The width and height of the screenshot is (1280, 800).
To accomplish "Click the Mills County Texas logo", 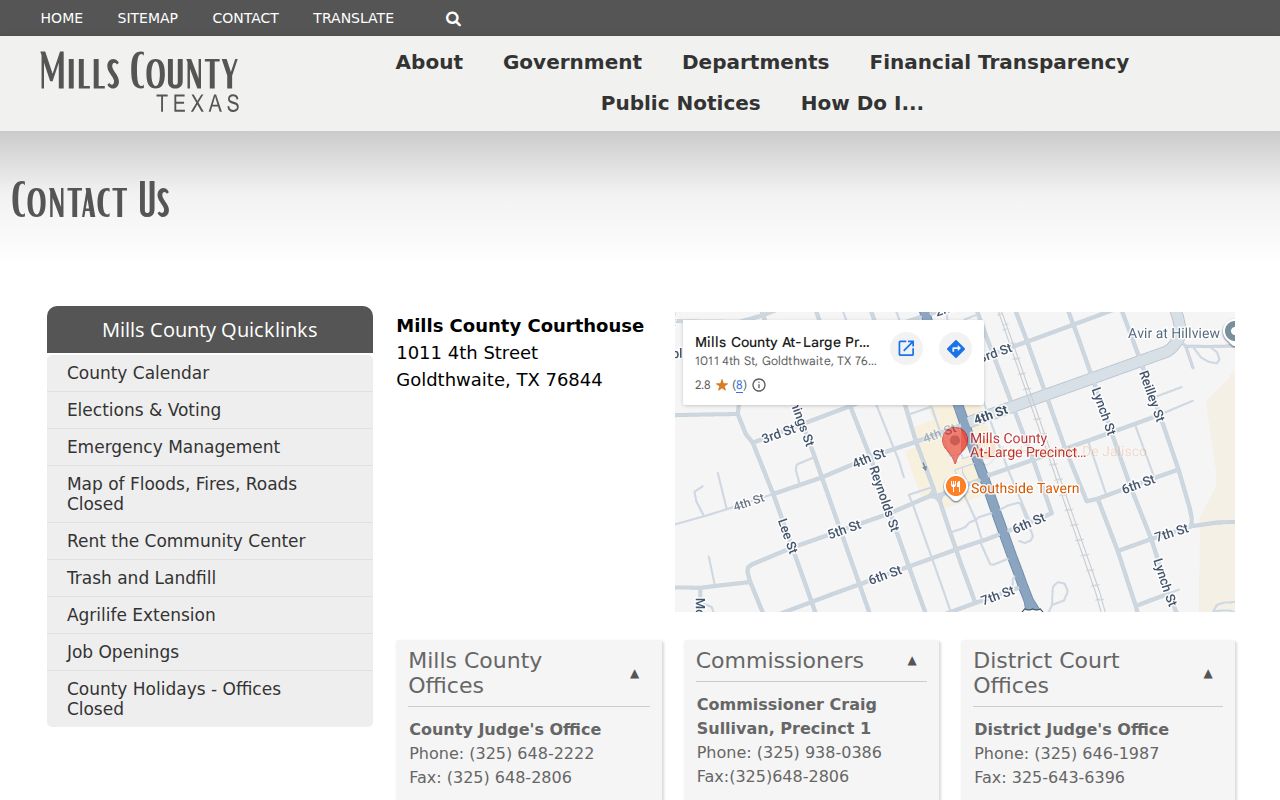I will point(140,82).
